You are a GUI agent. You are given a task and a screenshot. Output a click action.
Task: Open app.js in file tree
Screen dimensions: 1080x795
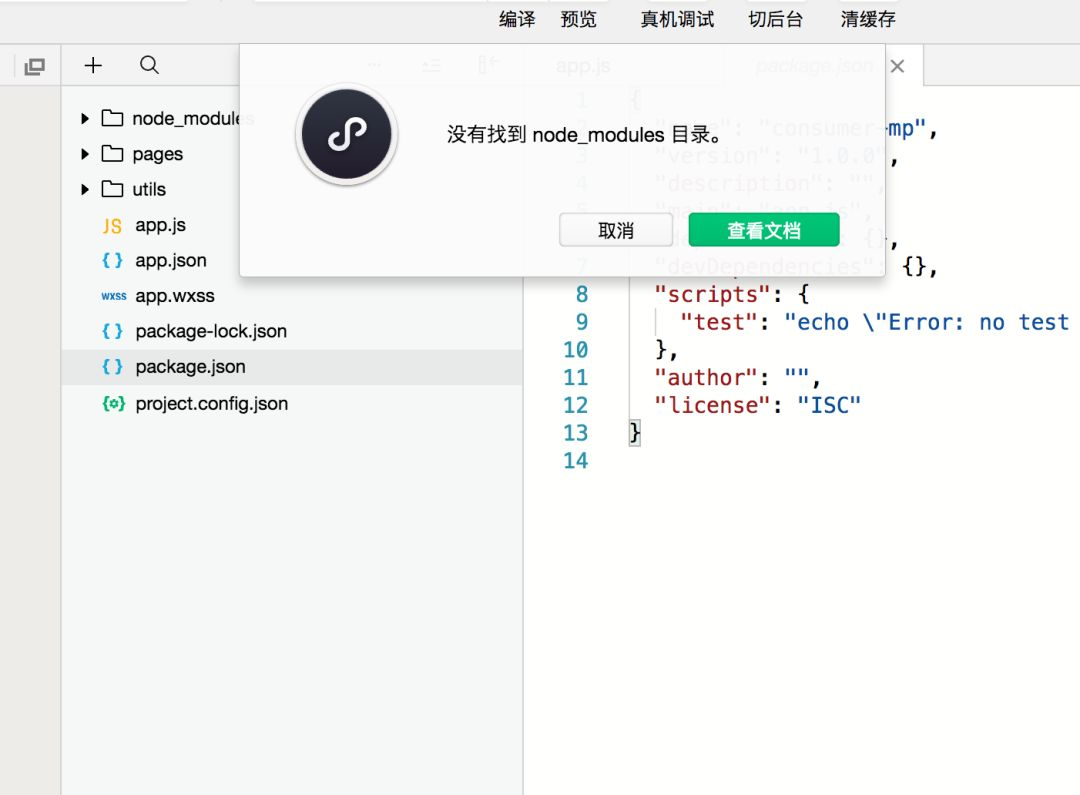click(x=160, y=225)
